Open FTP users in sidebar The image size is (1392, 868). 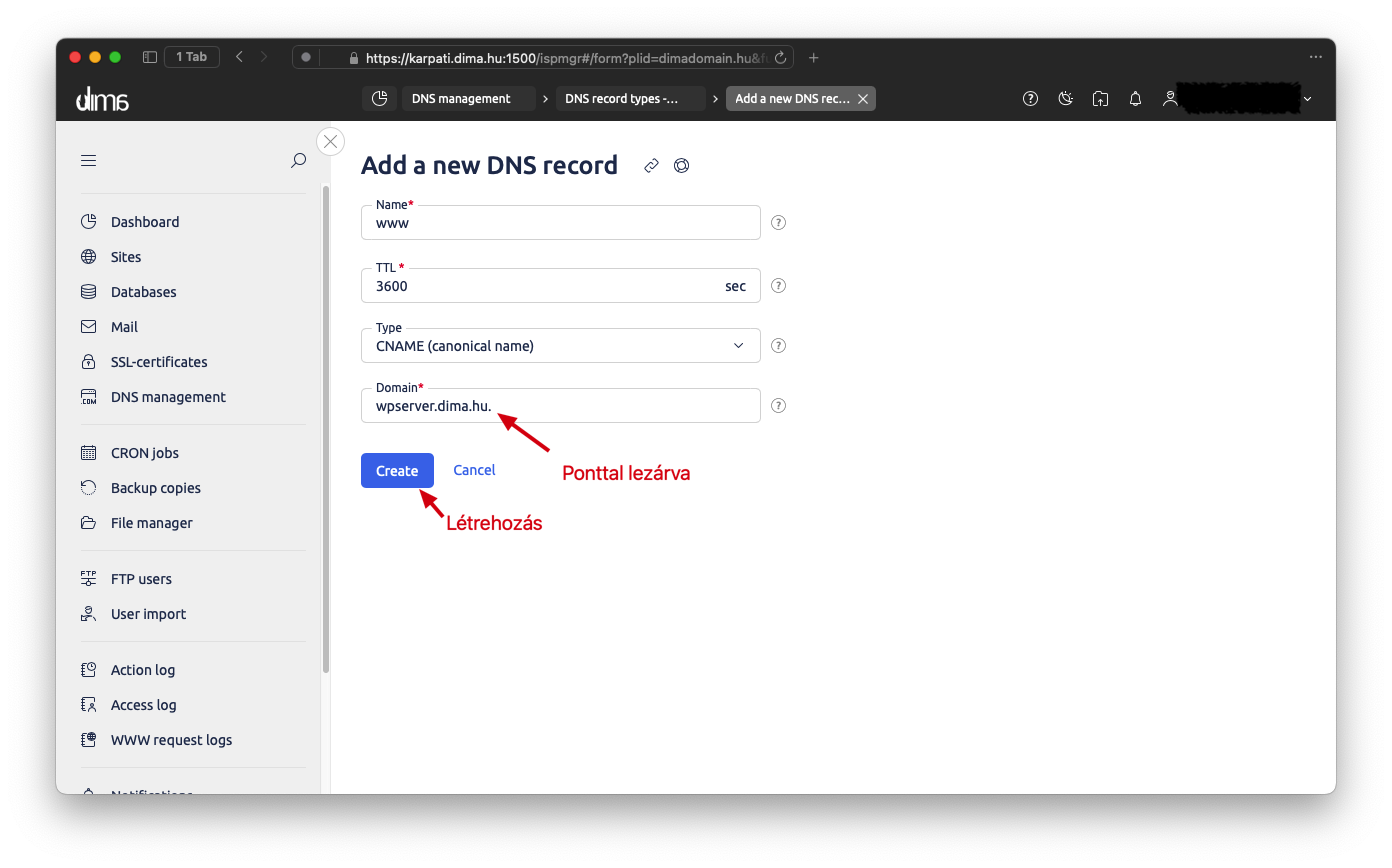[x=141, y=579]
